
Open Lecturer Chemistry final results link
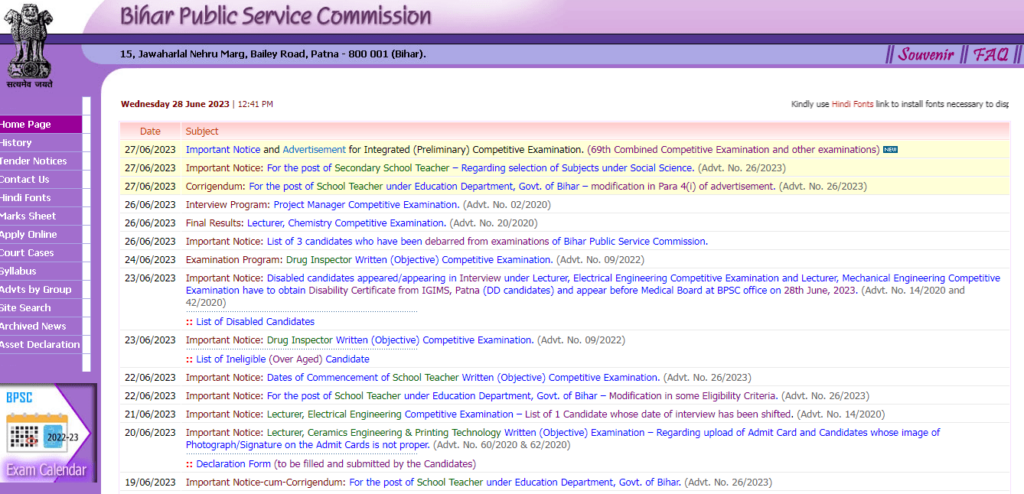[x=347, y=223]
